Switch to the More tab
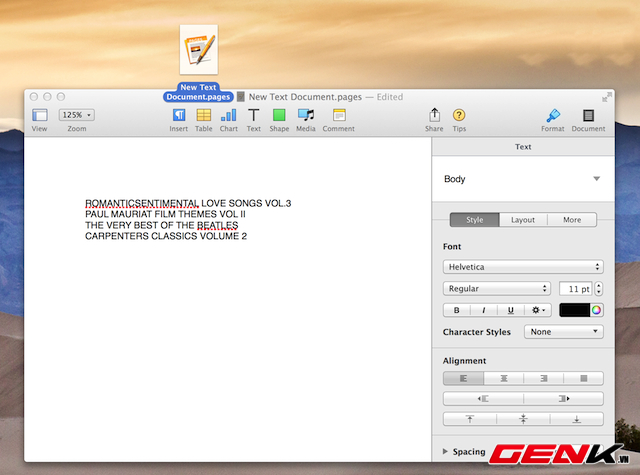Image resolution: width=640 pixels, height=475 pixels. [572, 220]
